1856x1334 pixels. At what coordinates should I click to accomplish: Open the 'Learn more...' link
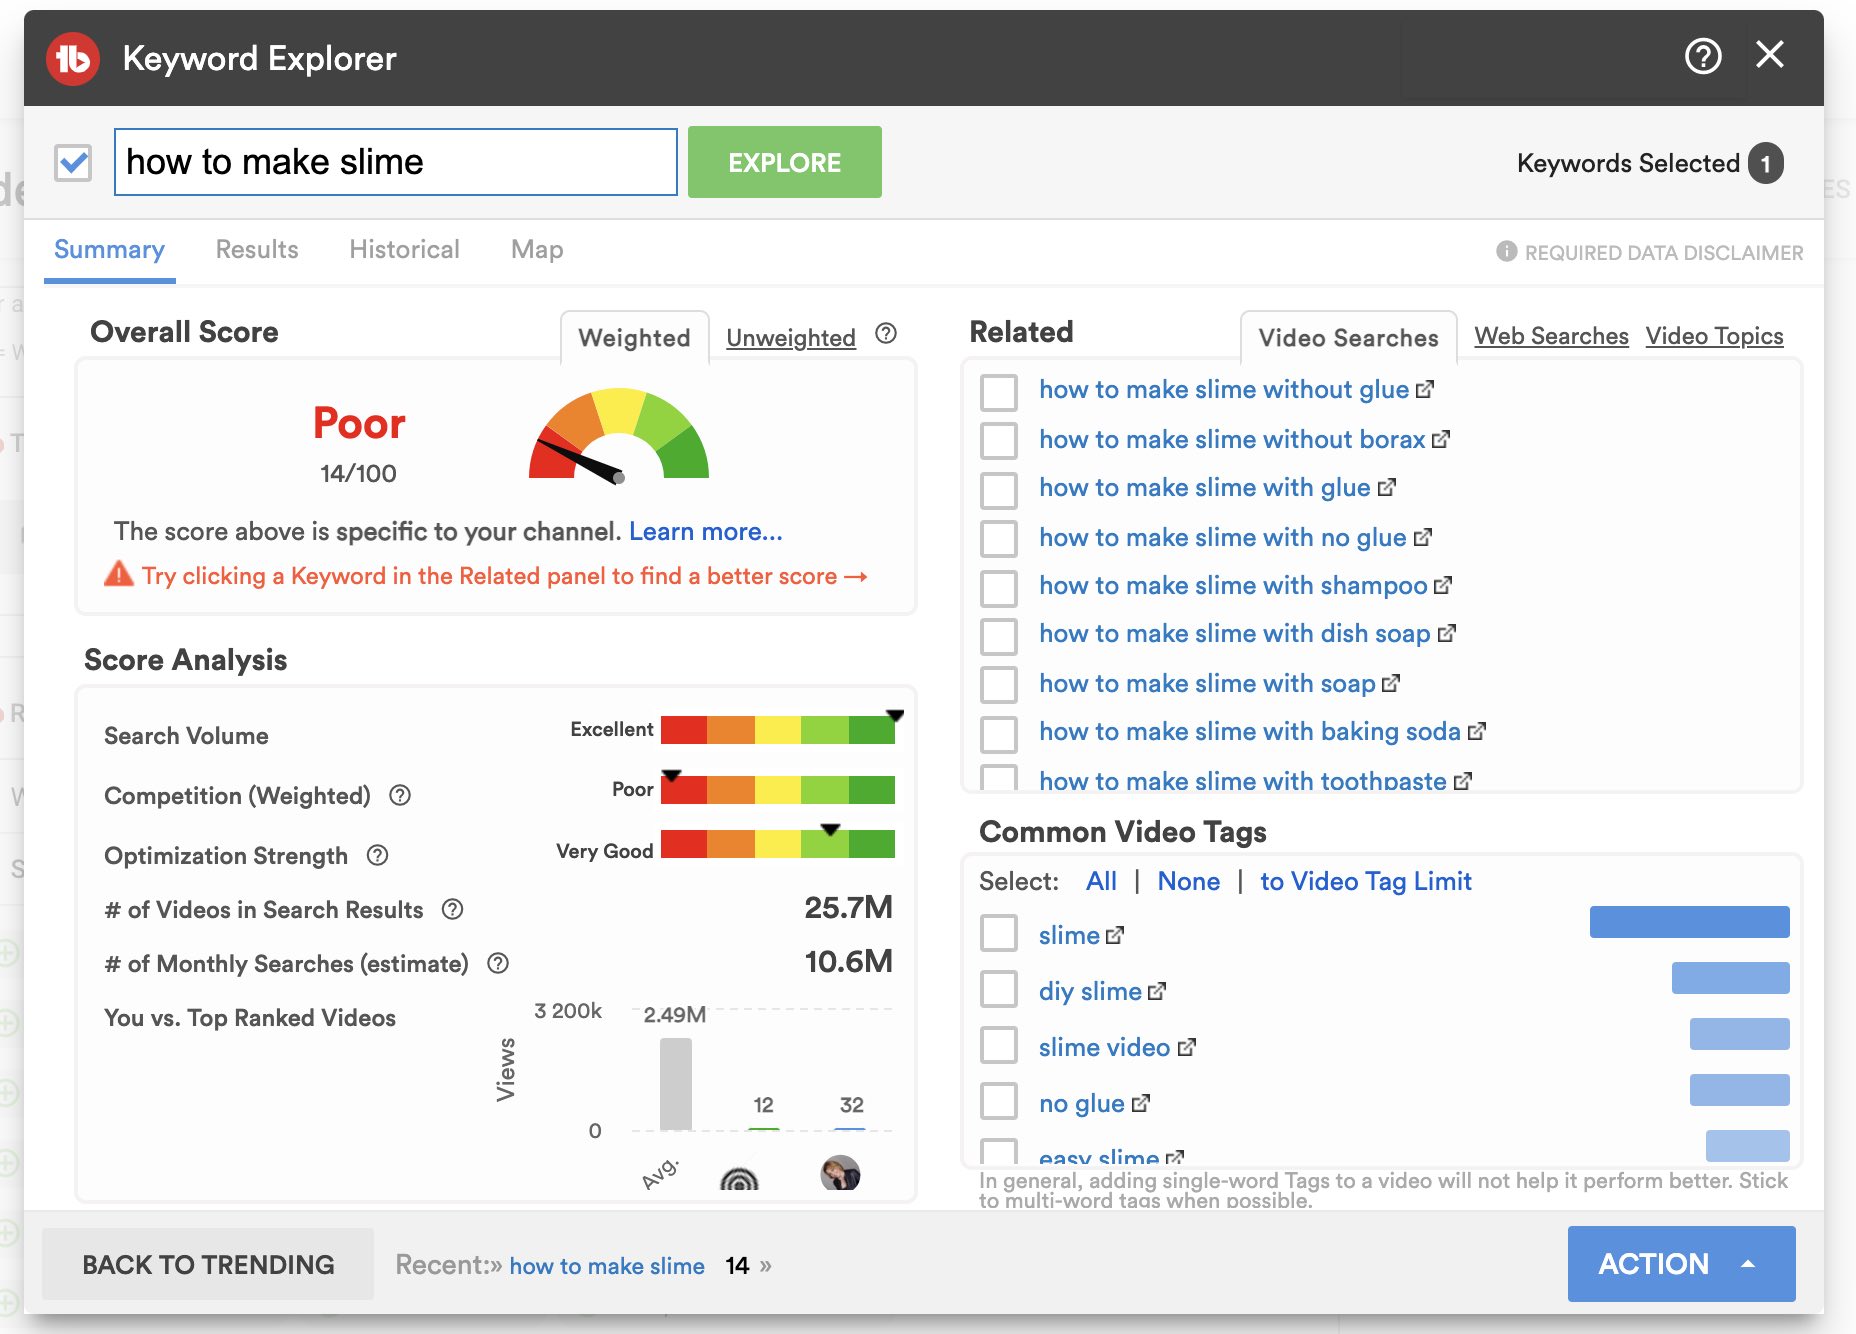pyautogui.click(x=706, y=531)
